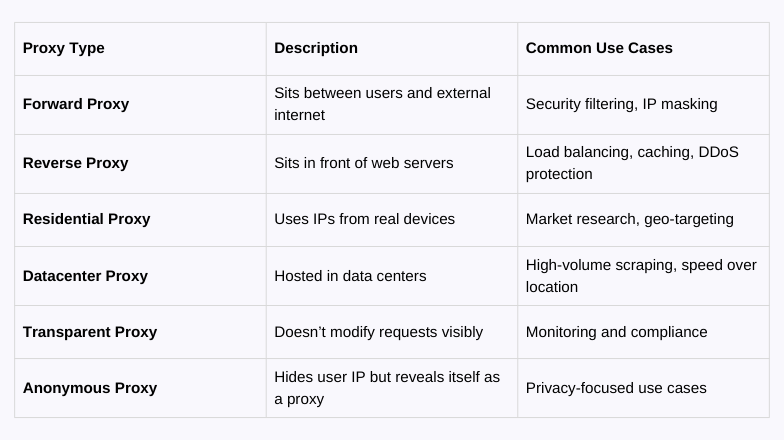Click 'Sits in front of web servers'
The image size is (784, 440).
click(364, 163)
